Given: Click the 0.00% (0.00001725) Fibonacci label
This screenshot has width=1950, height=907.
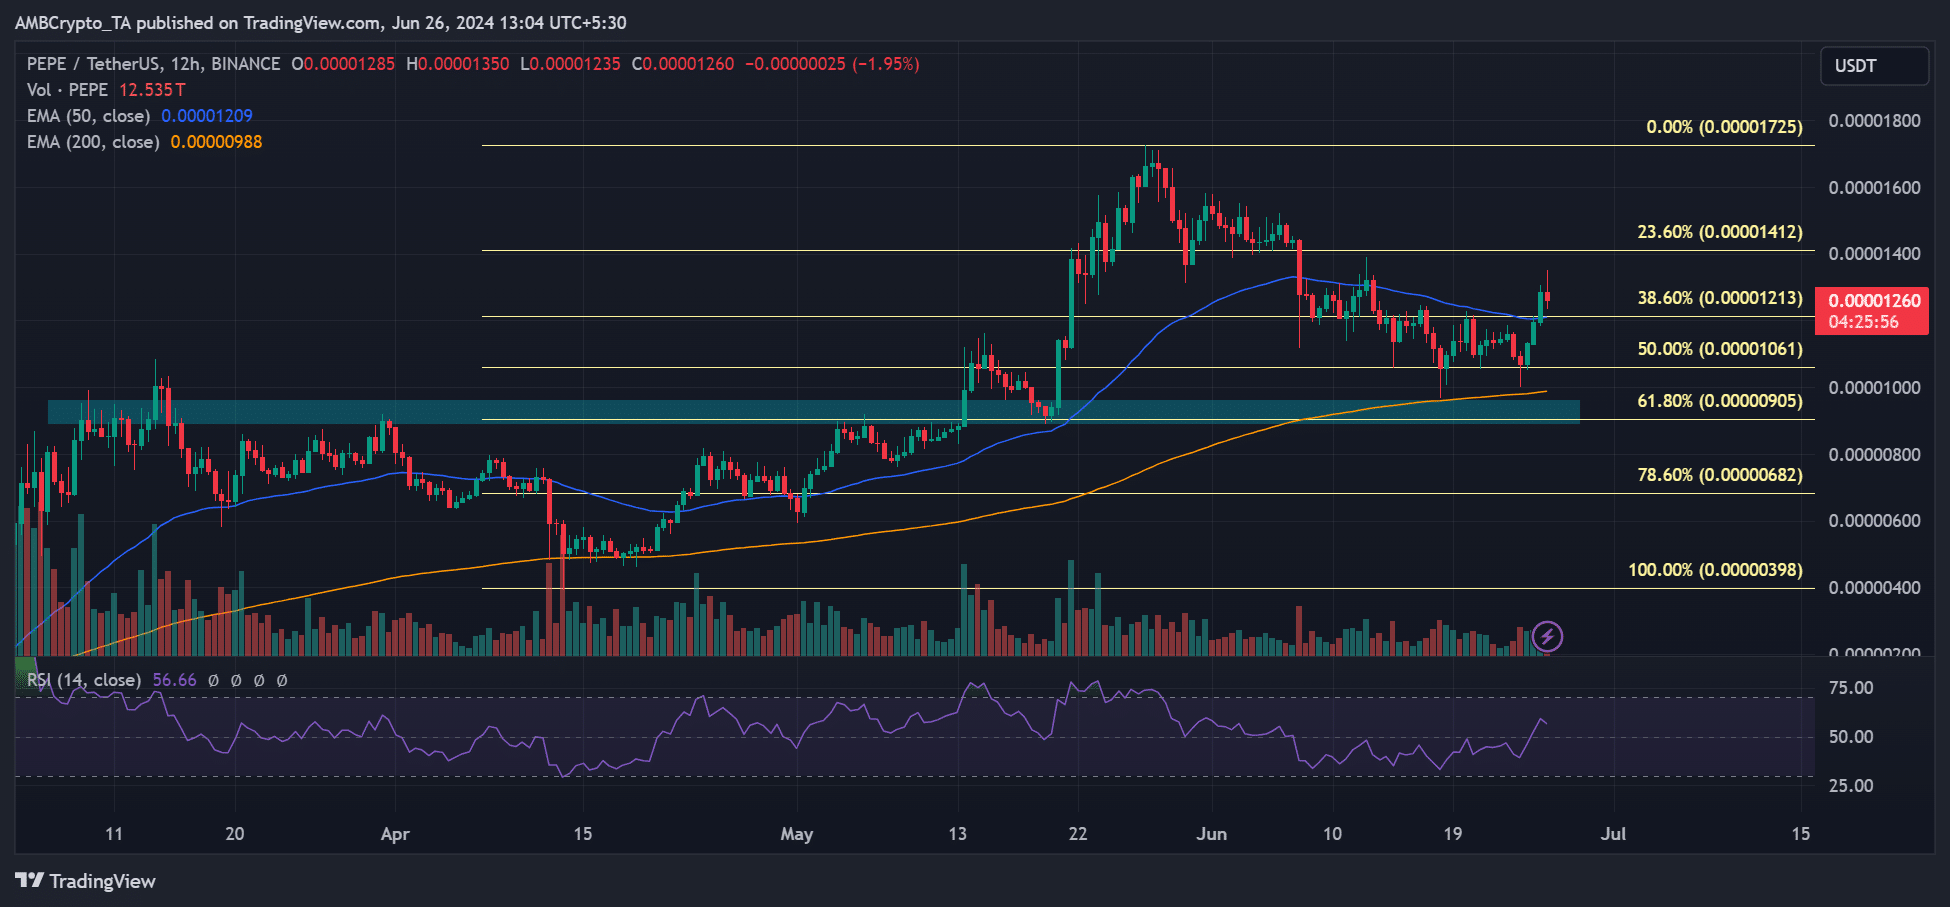Looking at the screenshot, I should point(1725,127).
